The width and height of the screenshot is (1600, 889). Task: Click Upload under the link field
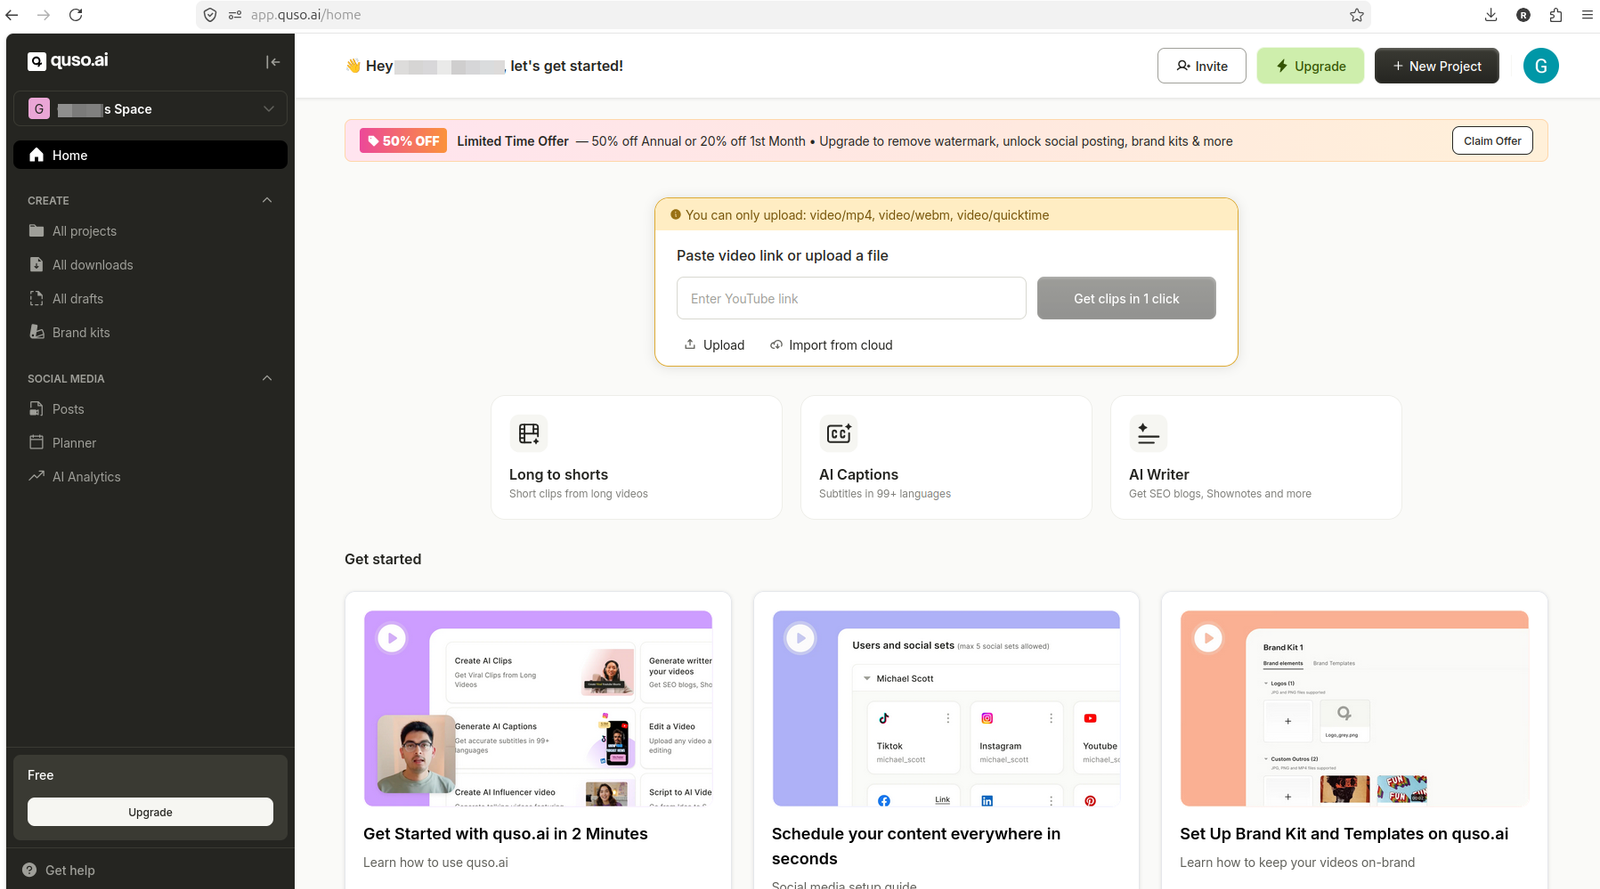pos(714,345)
